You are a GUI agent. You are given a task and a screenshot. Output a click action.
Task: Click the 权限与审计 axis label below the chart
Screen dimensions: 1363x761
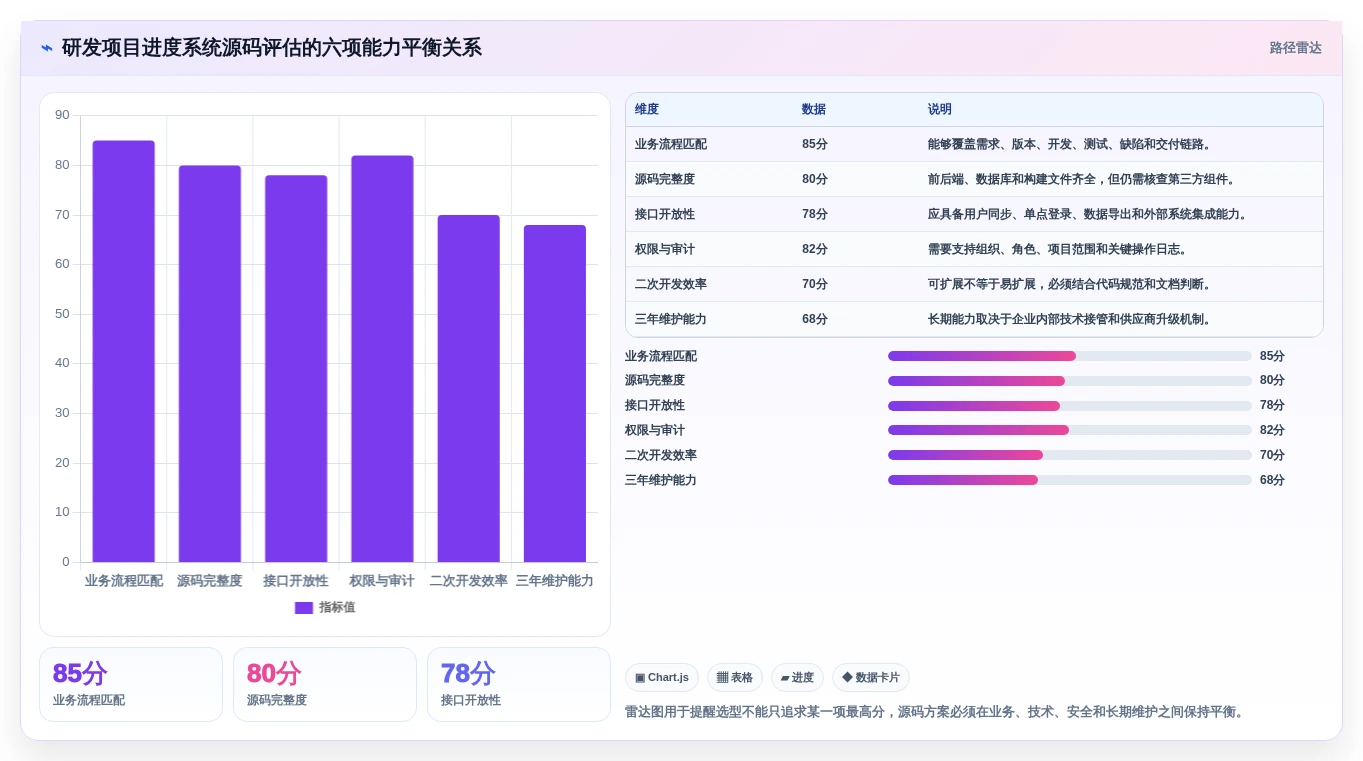(382, 581)
